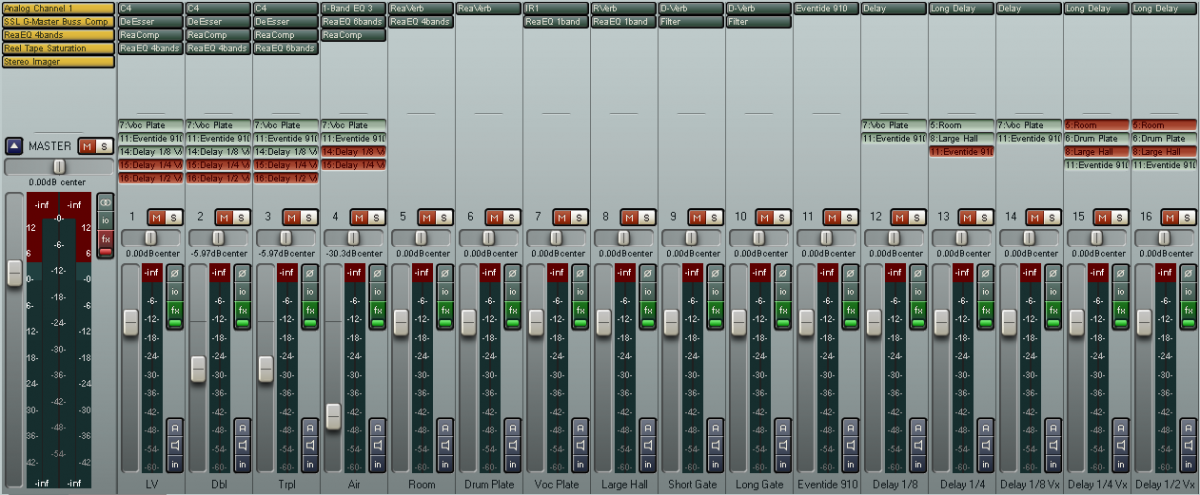Screen dimensions: 1200x495
Task: Open IR1 plugin on Voc Plate track
Action: click(x=556, y=8)
